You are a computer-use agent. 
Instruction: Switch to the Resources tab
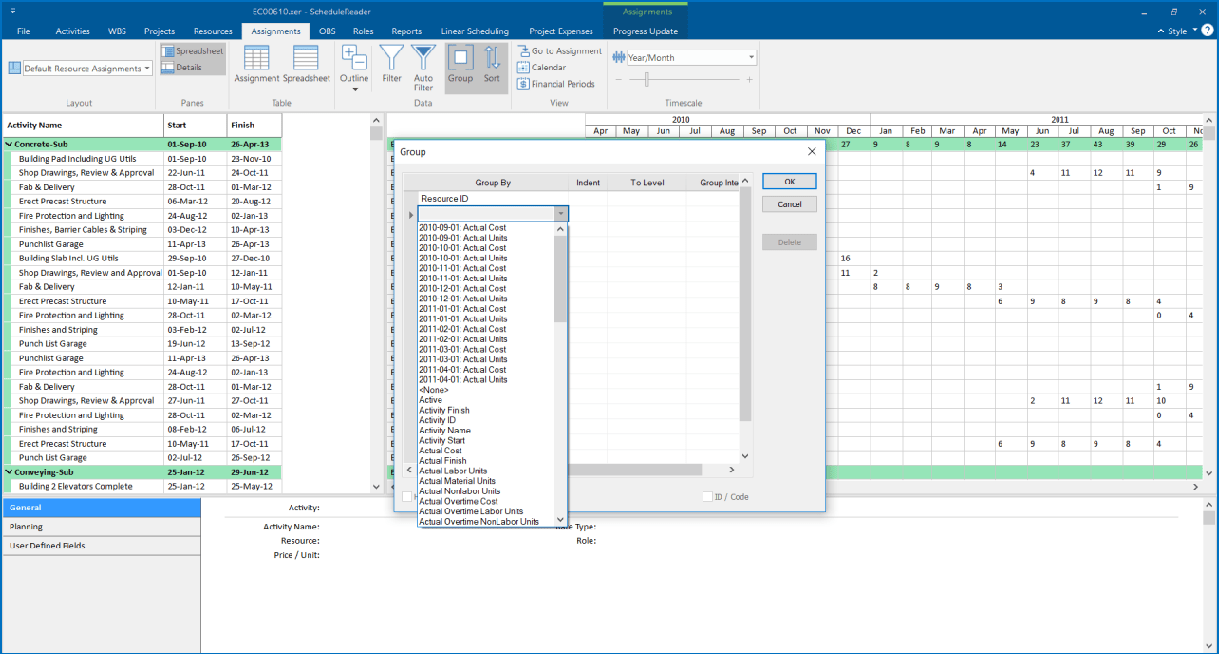(x=212, y=31)
